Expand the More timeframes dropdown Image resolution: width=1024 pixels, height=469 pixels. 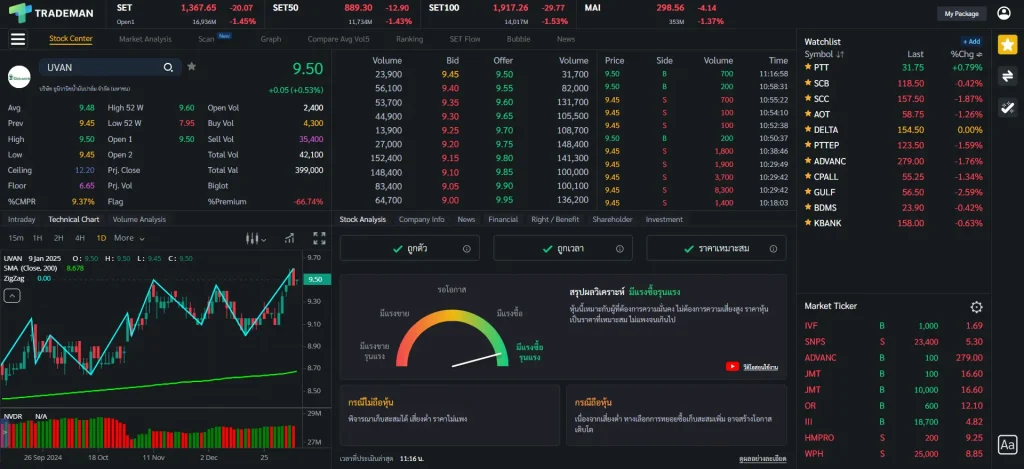point(129,238)
